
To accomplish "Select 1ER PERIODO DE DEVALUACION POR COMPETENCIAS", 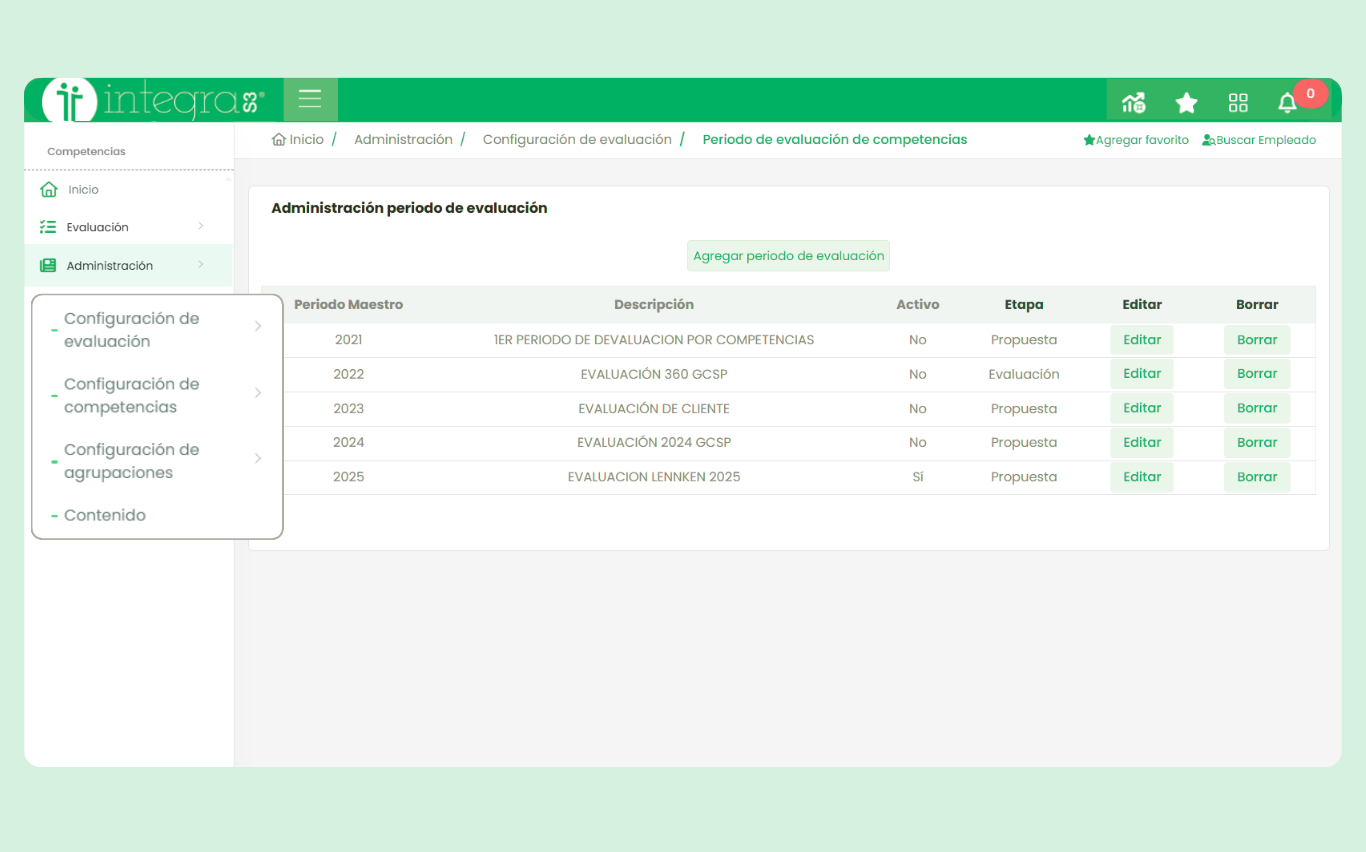I will coord(654,340).
